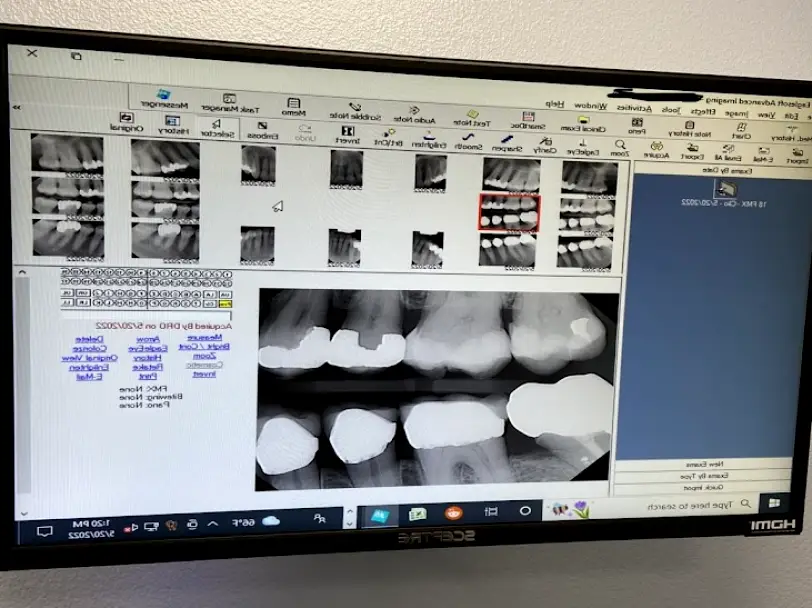Click the Print link
812x608 pixels.
click(148, 376)
